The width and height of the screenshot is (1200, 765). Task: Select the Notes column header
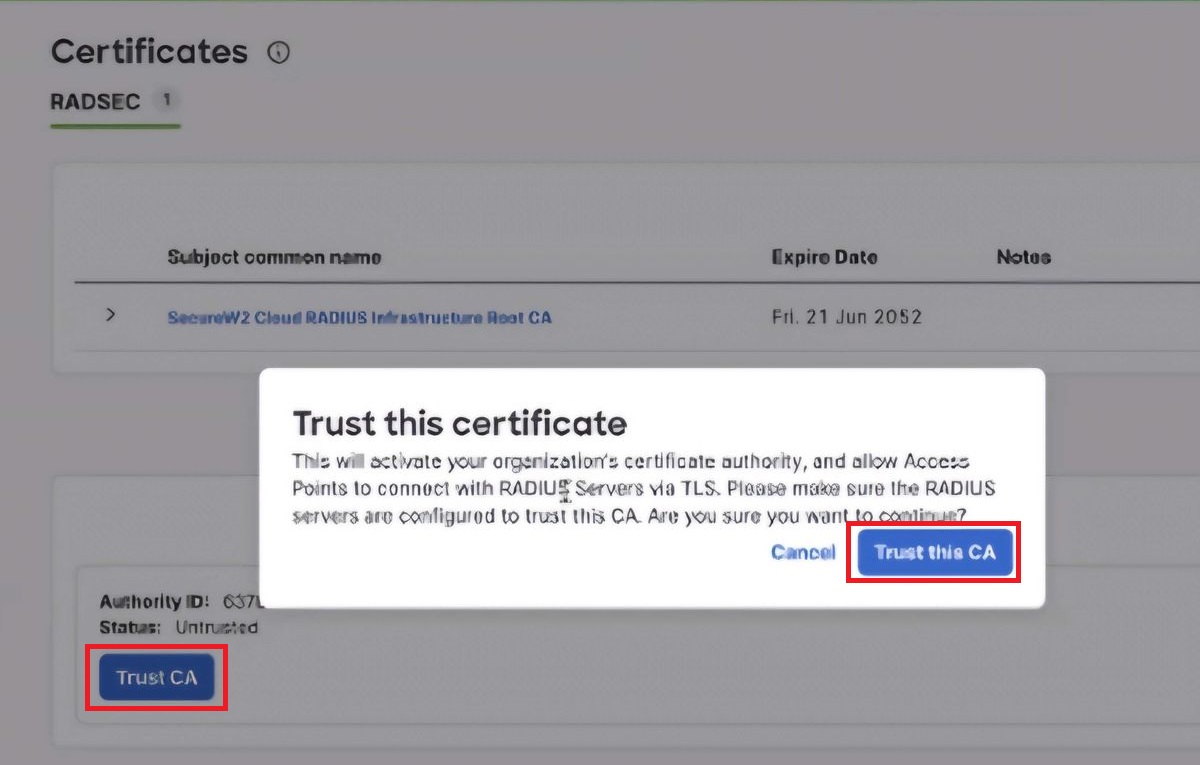point(1023,257)
